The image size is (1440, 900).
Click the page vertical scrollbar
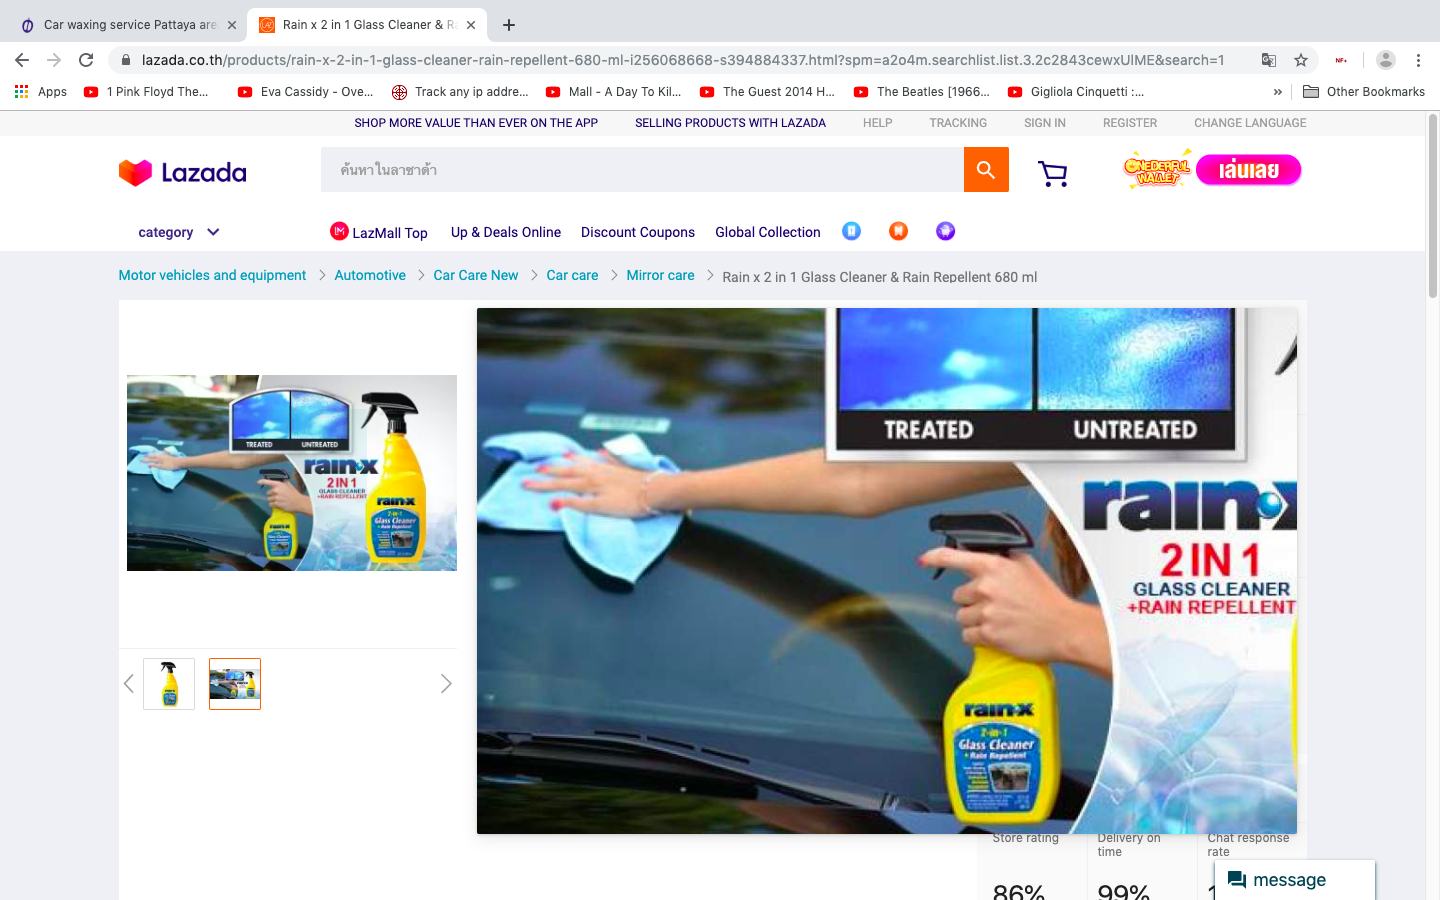click(1432, 205)
